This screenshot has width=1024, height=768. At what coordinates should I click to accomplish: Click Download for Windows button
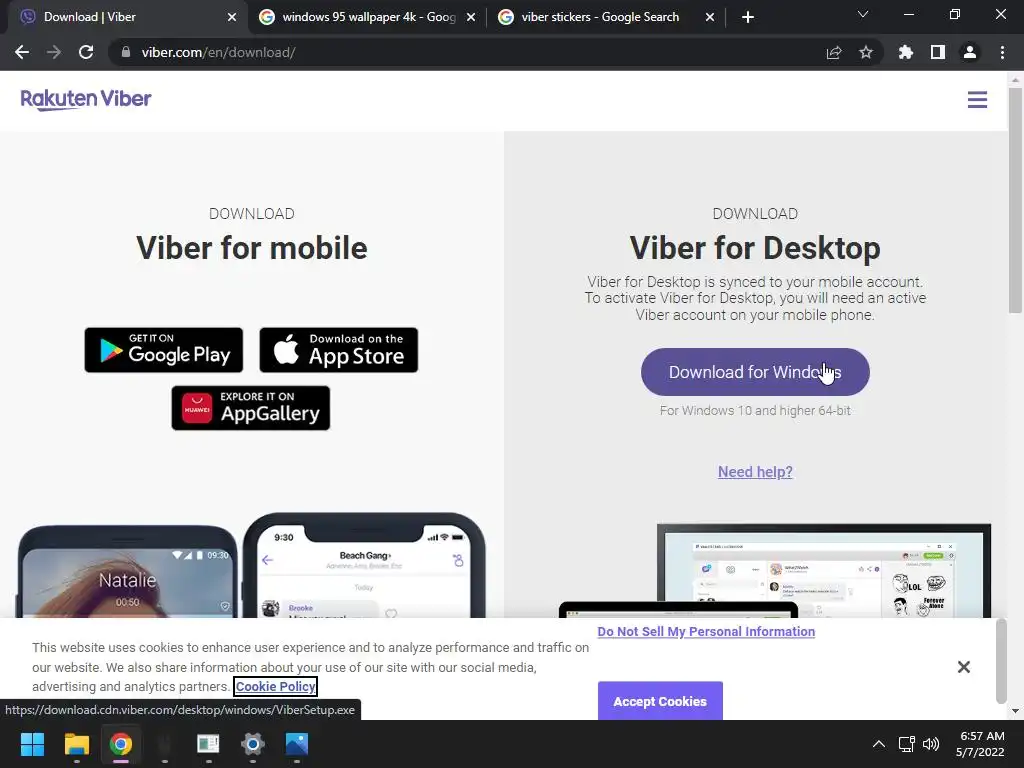pos(755,372)
